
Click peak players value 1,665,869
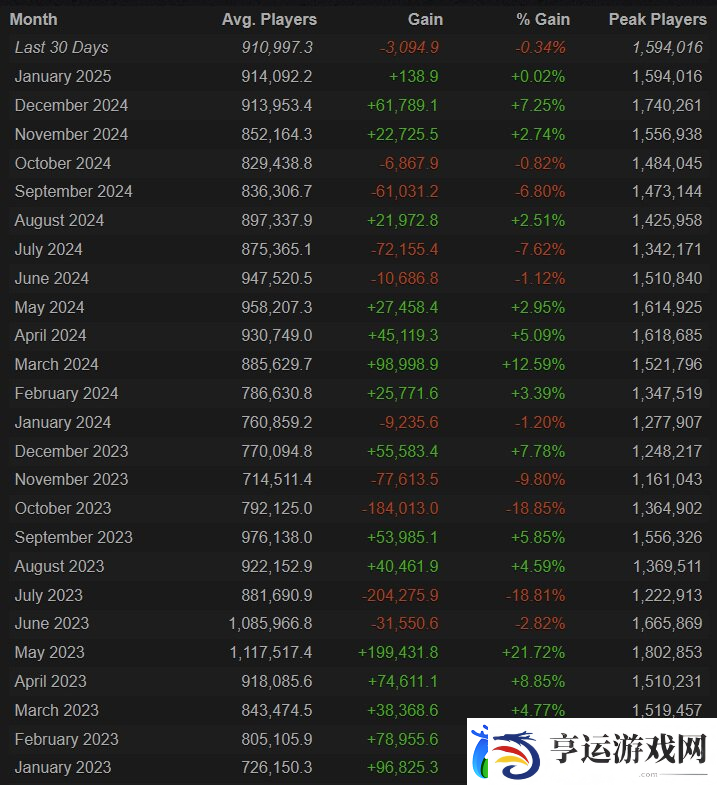pos(667,624)
